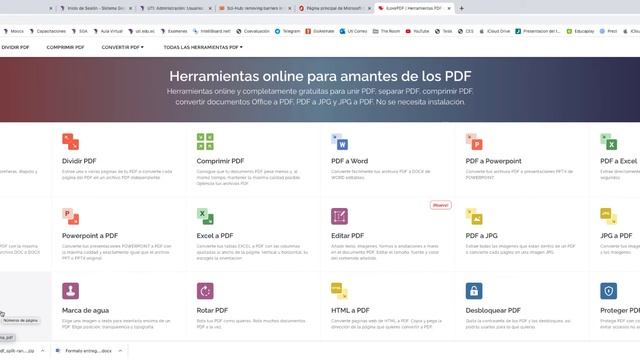Switch to the UTI Administración Usuarios tab

(176, 8)
